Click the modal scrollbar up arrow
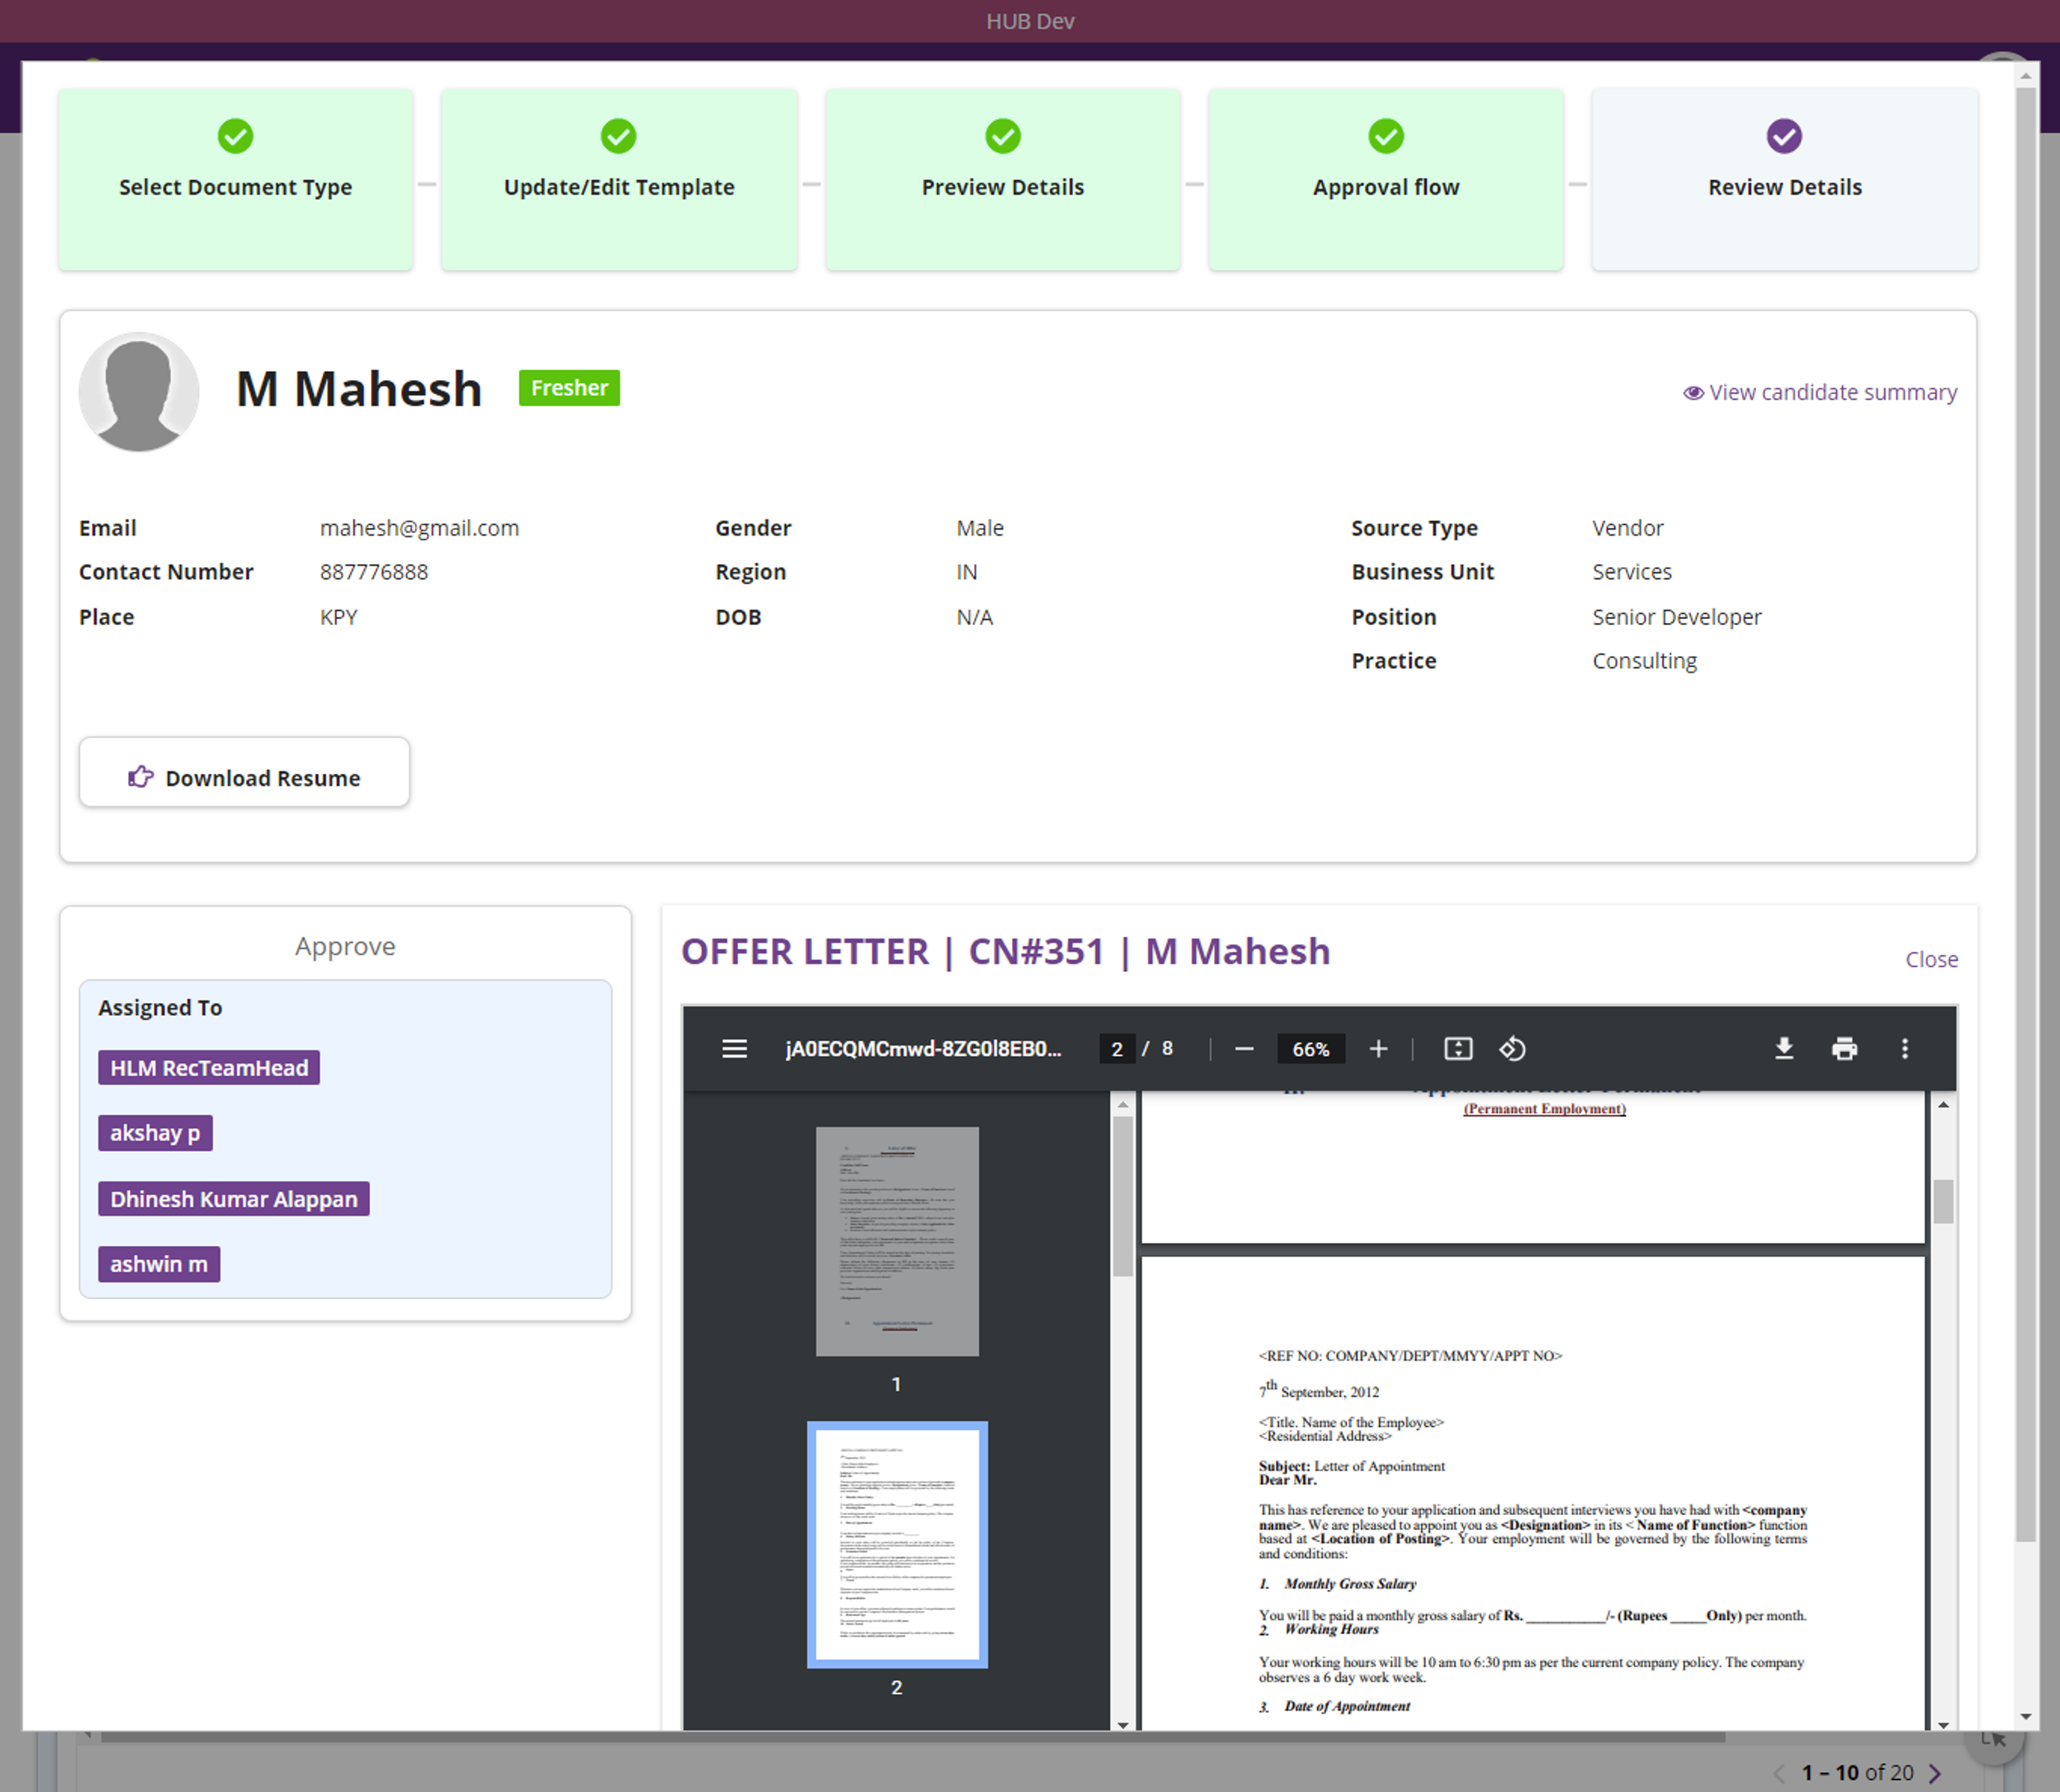The width and height of the screenshot is (2060, 1792). point(2026,76)
